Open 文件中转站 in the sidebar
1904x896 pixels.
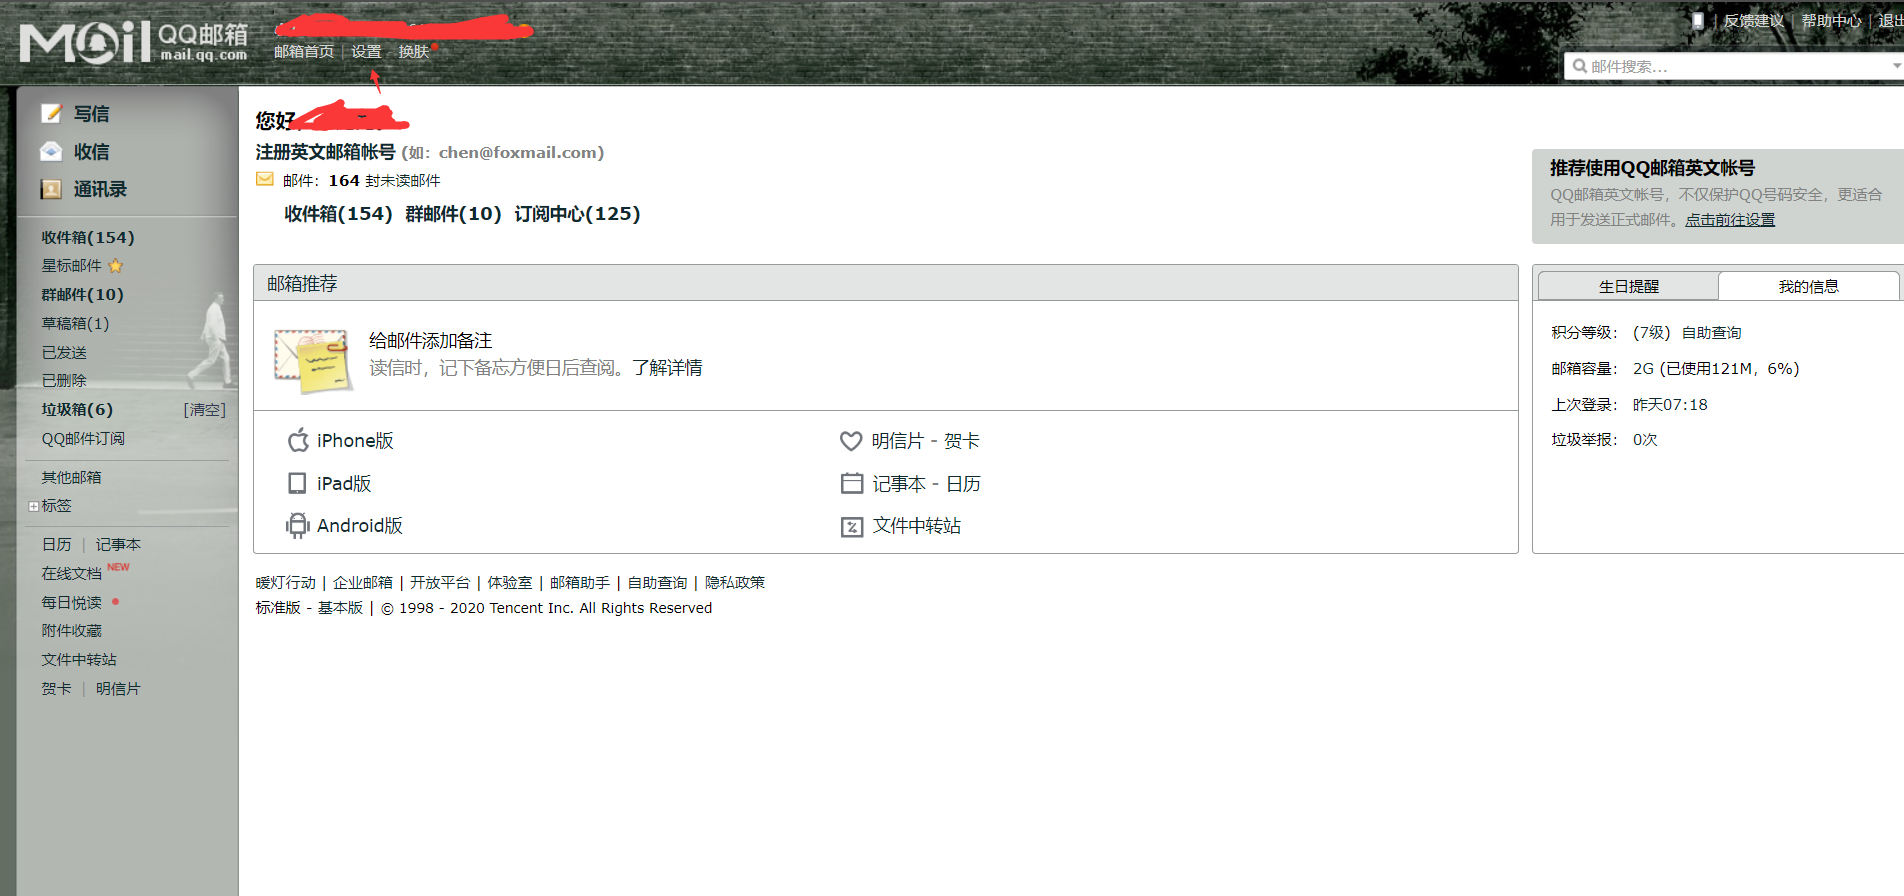(79, 660)
